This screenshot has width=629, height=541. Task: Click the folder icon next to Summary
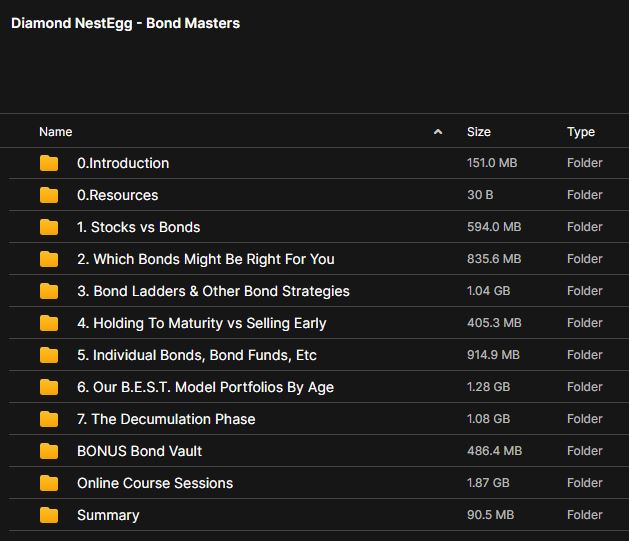click(49, 515)
